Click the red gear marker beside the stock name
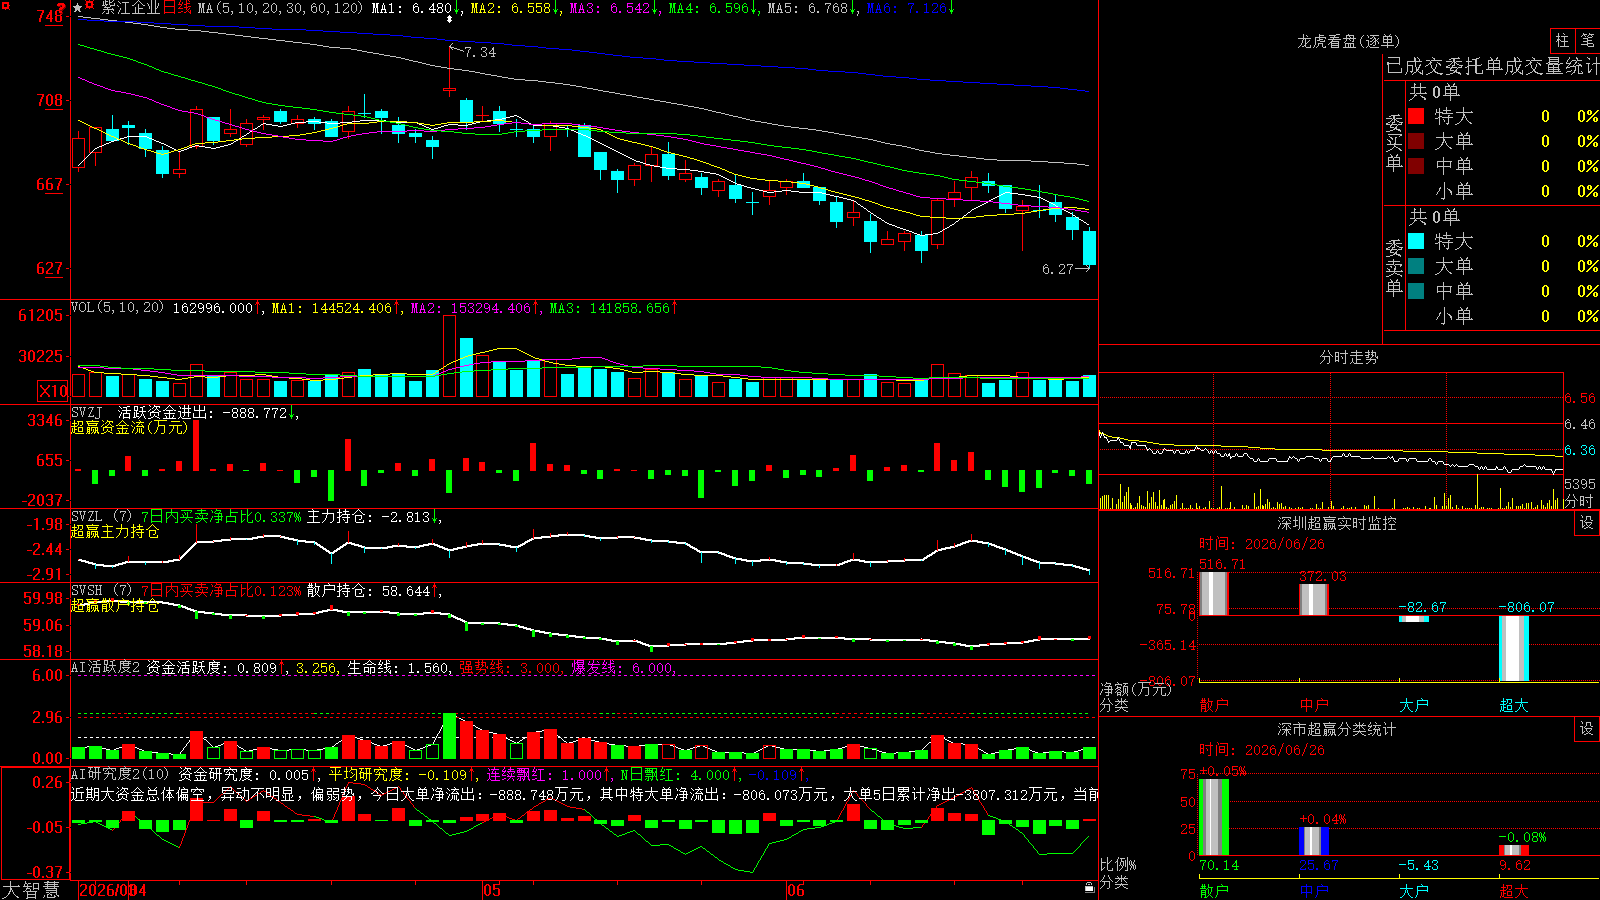1600x900 pixels. 90,6
